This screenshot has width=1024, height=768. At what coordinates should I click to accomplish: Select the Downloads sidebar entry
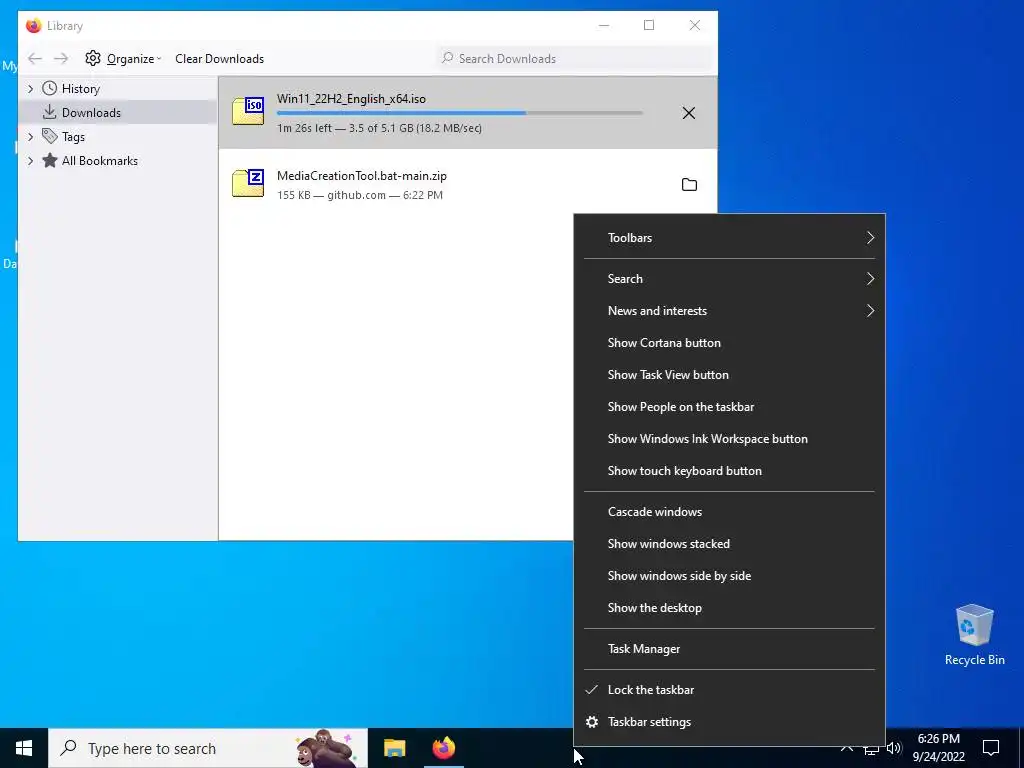[x=118, y=112]
